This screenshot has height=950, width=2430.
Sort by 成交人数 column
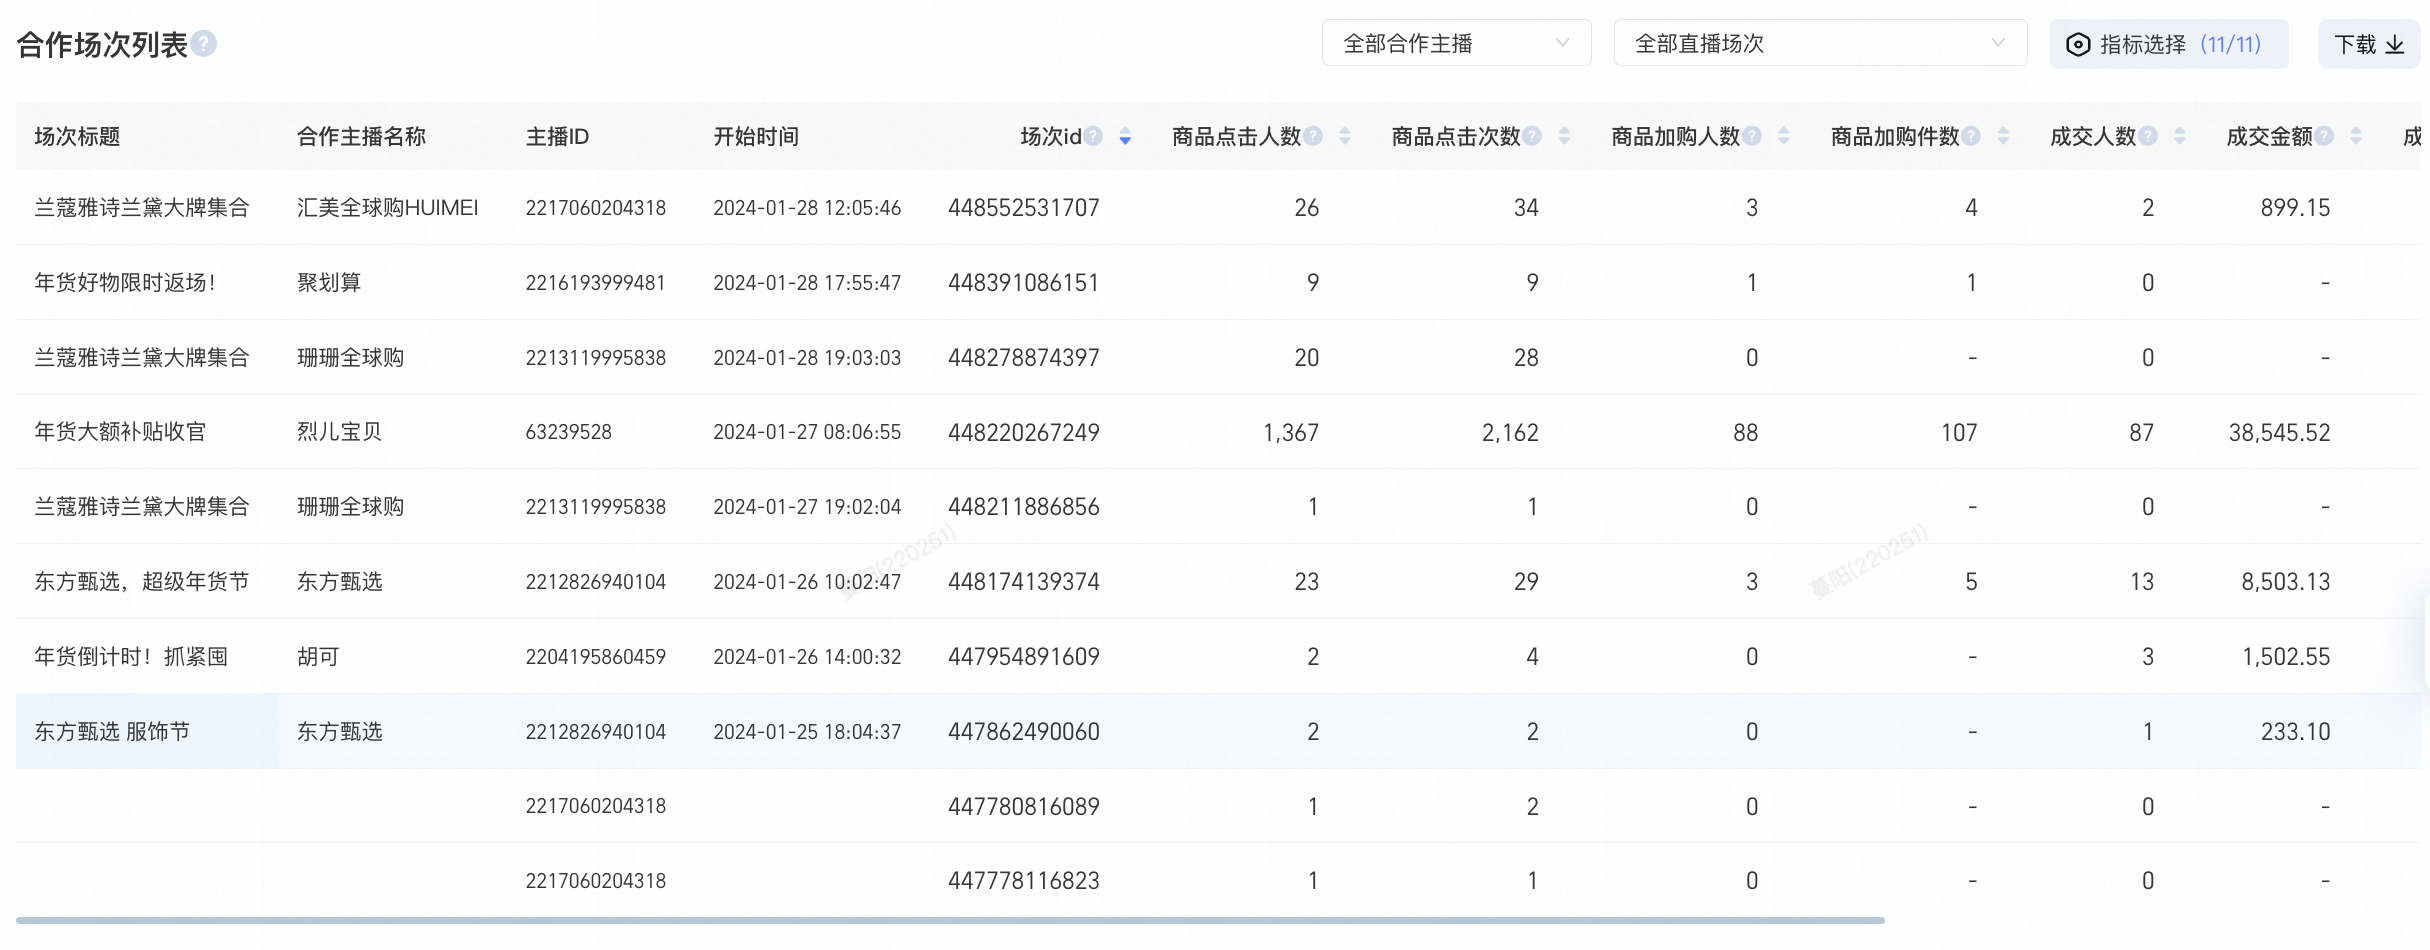click(2179, 136)
